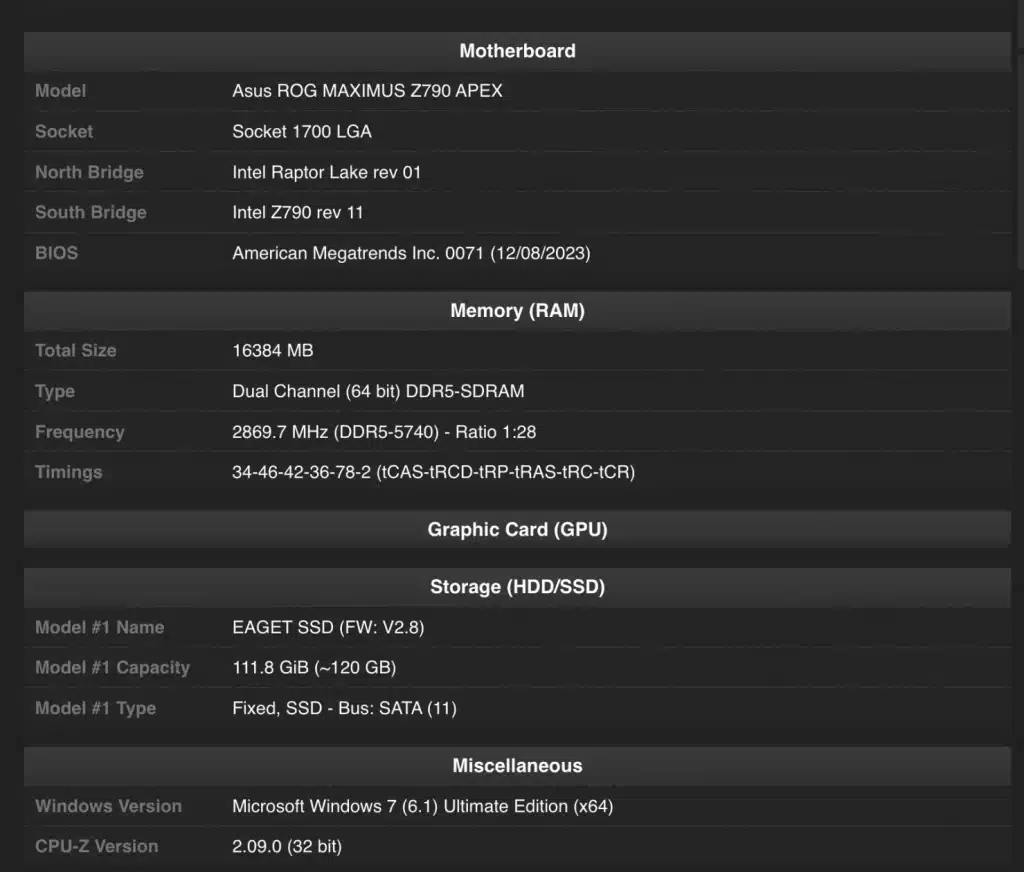The image size is (1024, 872).
Task: Click the Miscellaneous section header
Action: [x=517, y=766]
